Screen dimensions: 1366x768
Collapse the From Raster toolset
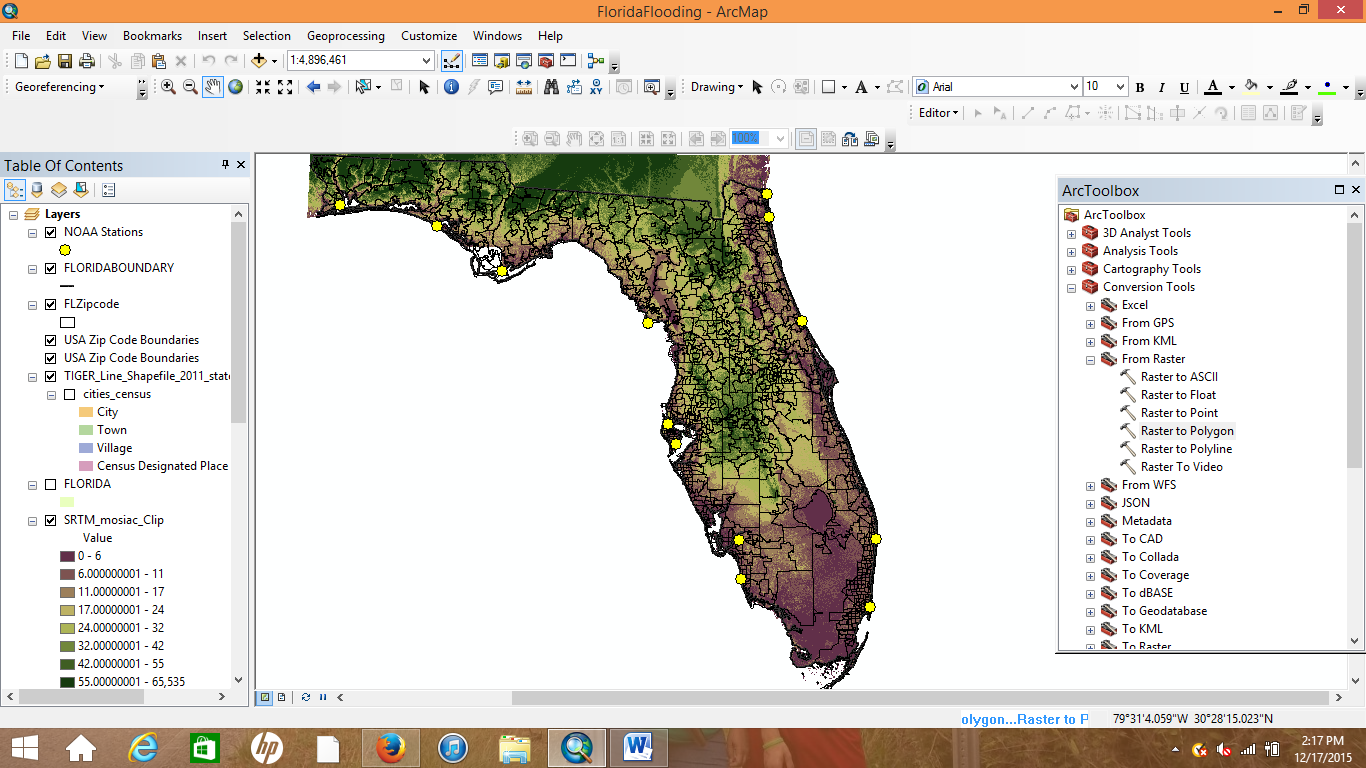pyautogui.click(x=1090, y=359)
